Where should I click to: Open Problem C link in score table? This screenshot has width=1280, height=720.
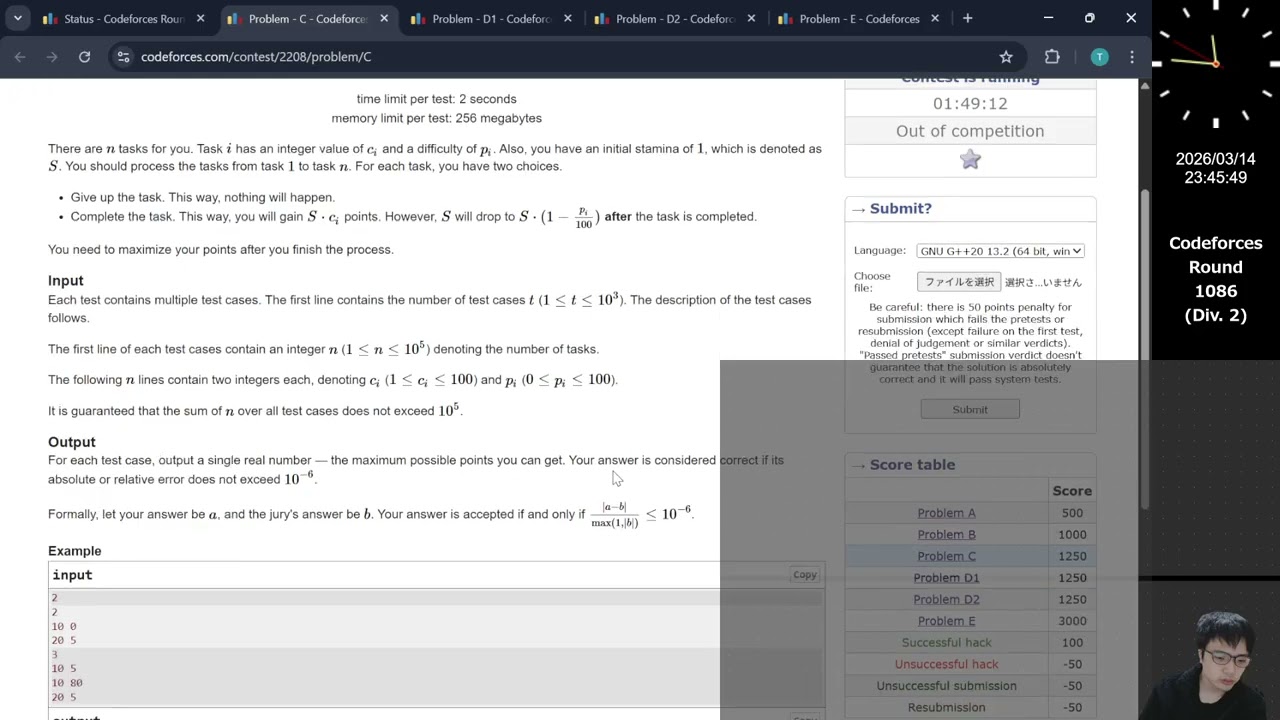946,556
